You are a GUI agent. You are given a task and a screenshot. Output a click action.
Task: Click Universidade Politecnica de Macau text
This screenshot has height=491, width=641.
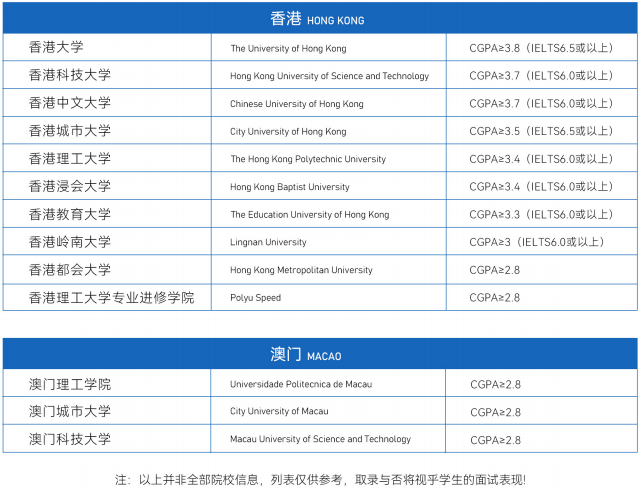304,384
